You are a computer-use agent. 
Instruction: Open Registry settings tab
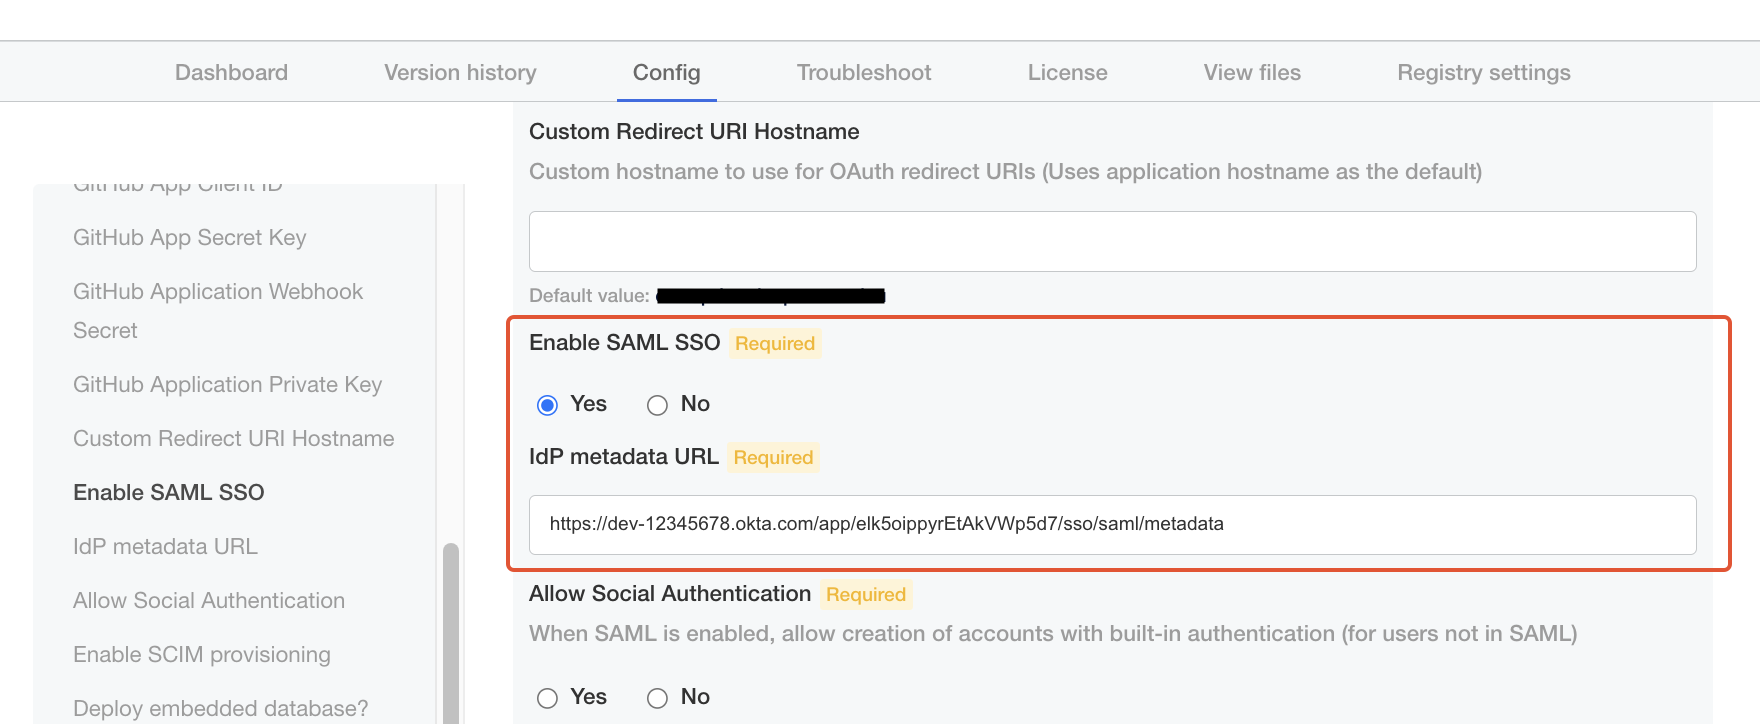pos(1483,73)
